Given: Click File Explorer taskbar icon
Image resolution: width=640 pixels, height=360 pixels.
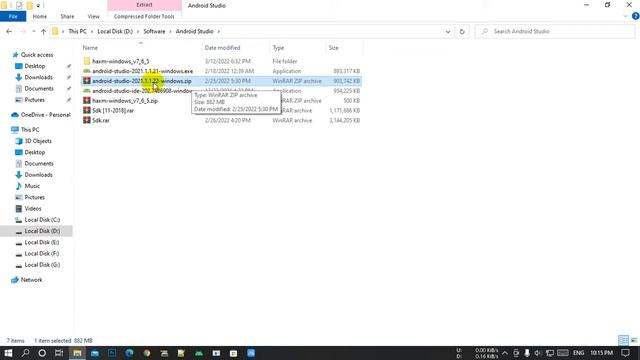Looking at the screenshot, I should tap(77, 353).
